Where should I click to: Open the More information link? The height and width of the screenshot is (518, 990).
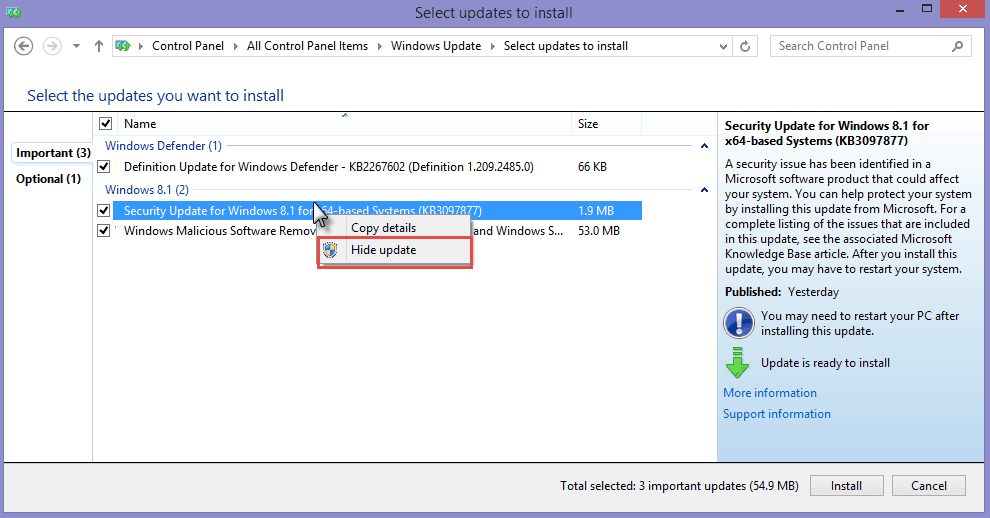[770, 393]
